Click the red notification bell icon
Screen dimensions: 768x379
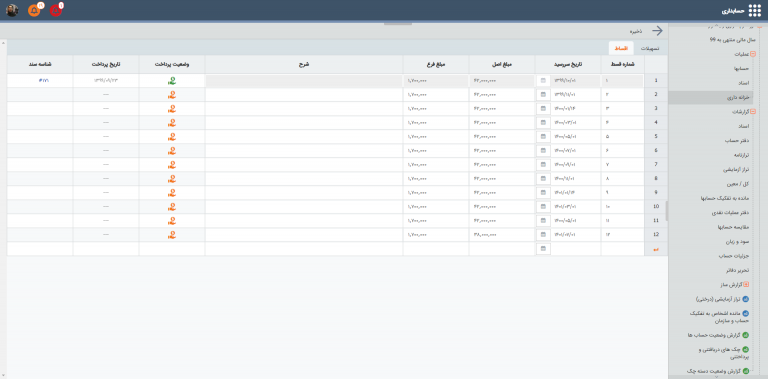pyautogui.click(x=55, y=10)
